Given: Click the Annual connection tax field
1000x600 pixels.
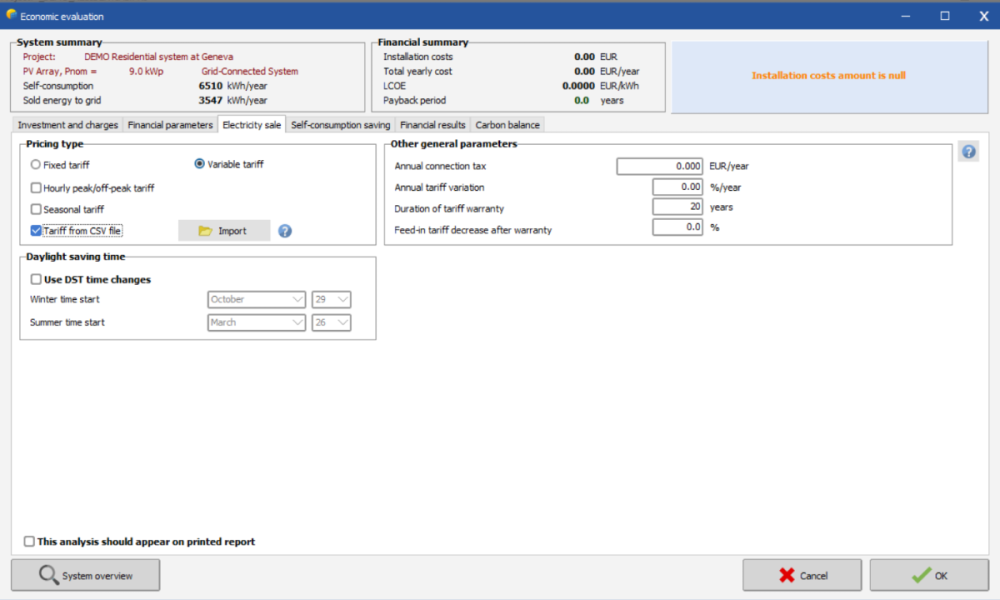Looking at the screenshot, I should (659, 167).
